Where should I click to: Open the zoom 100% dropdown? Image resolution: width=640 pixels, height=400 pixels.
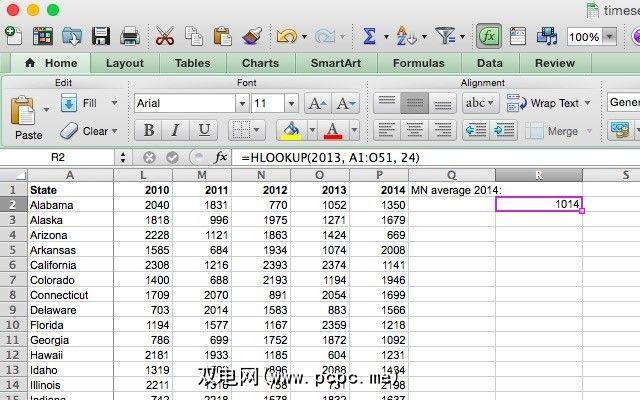pyautogui.click(x=610, y=37)
